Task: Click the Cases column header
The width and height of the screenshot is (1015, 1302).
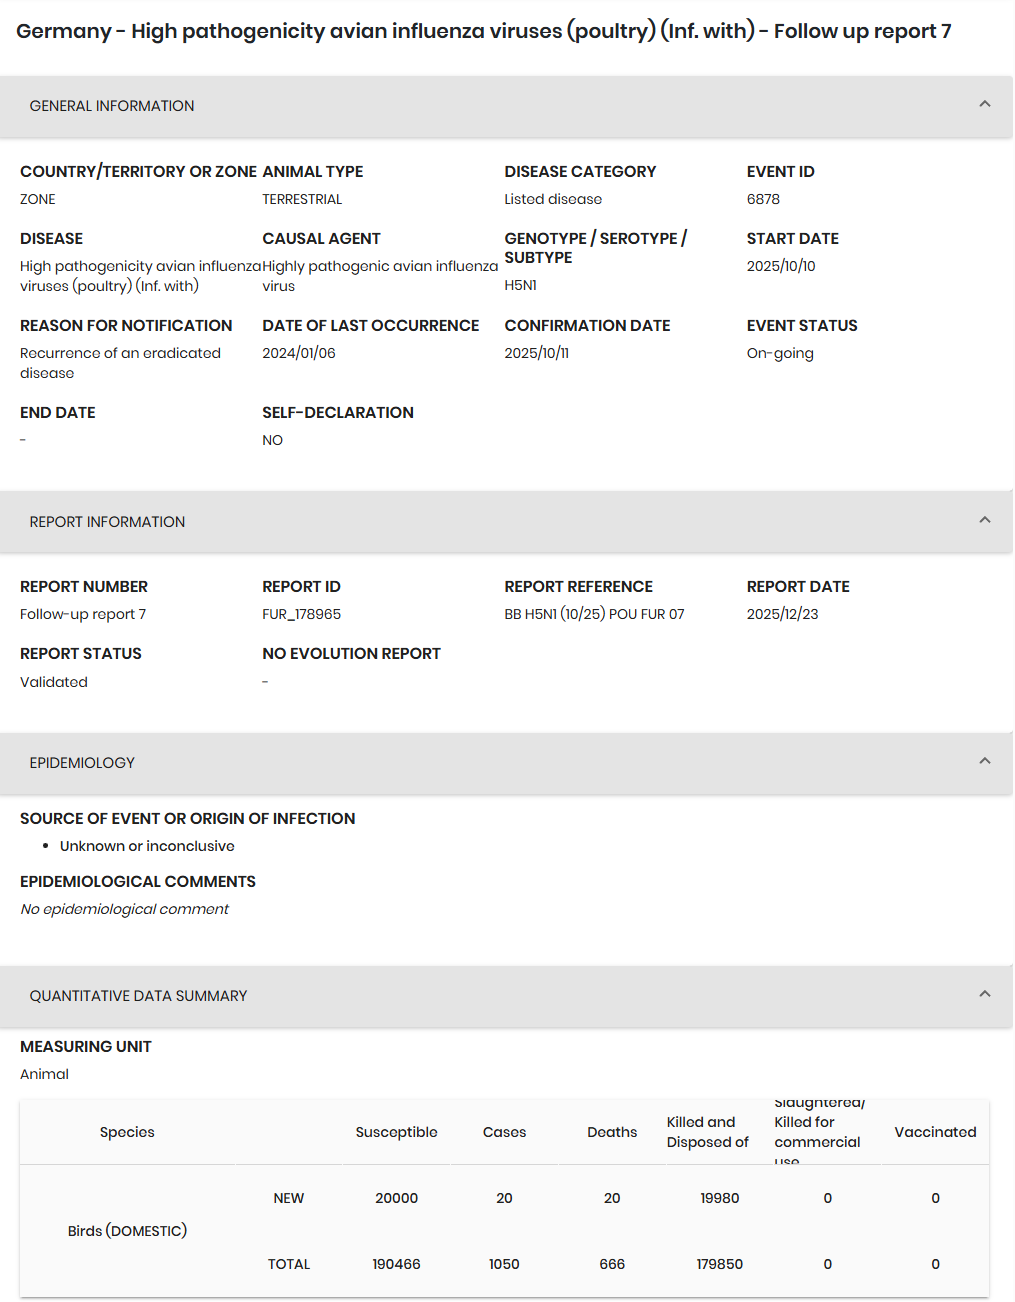Action: point(504,1132)
